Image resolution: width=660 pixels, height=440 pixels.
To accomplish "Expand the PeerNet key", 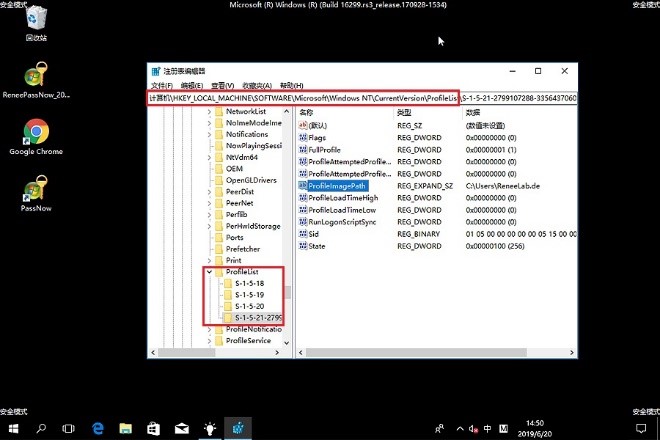I will [x=209, y=203].
